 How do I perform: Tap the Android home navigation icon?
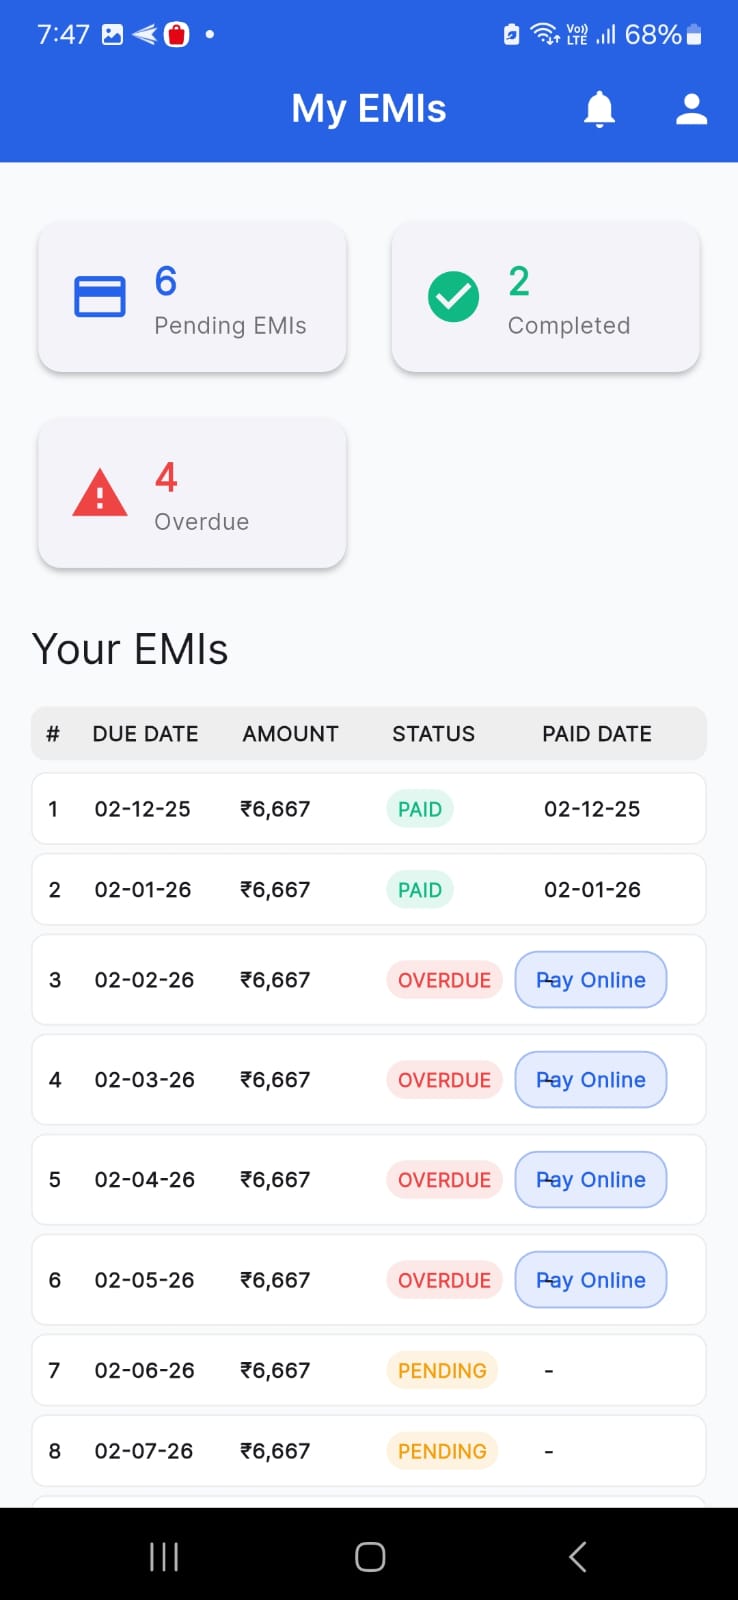370,1556
